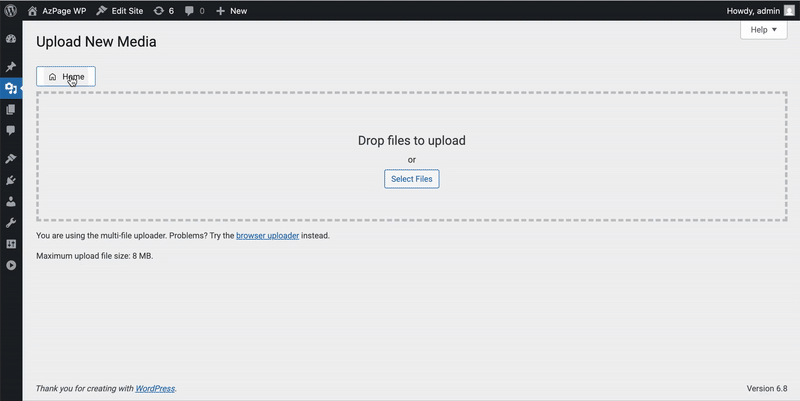Open the Settings sliders icon in sidebar

(11, 244)
